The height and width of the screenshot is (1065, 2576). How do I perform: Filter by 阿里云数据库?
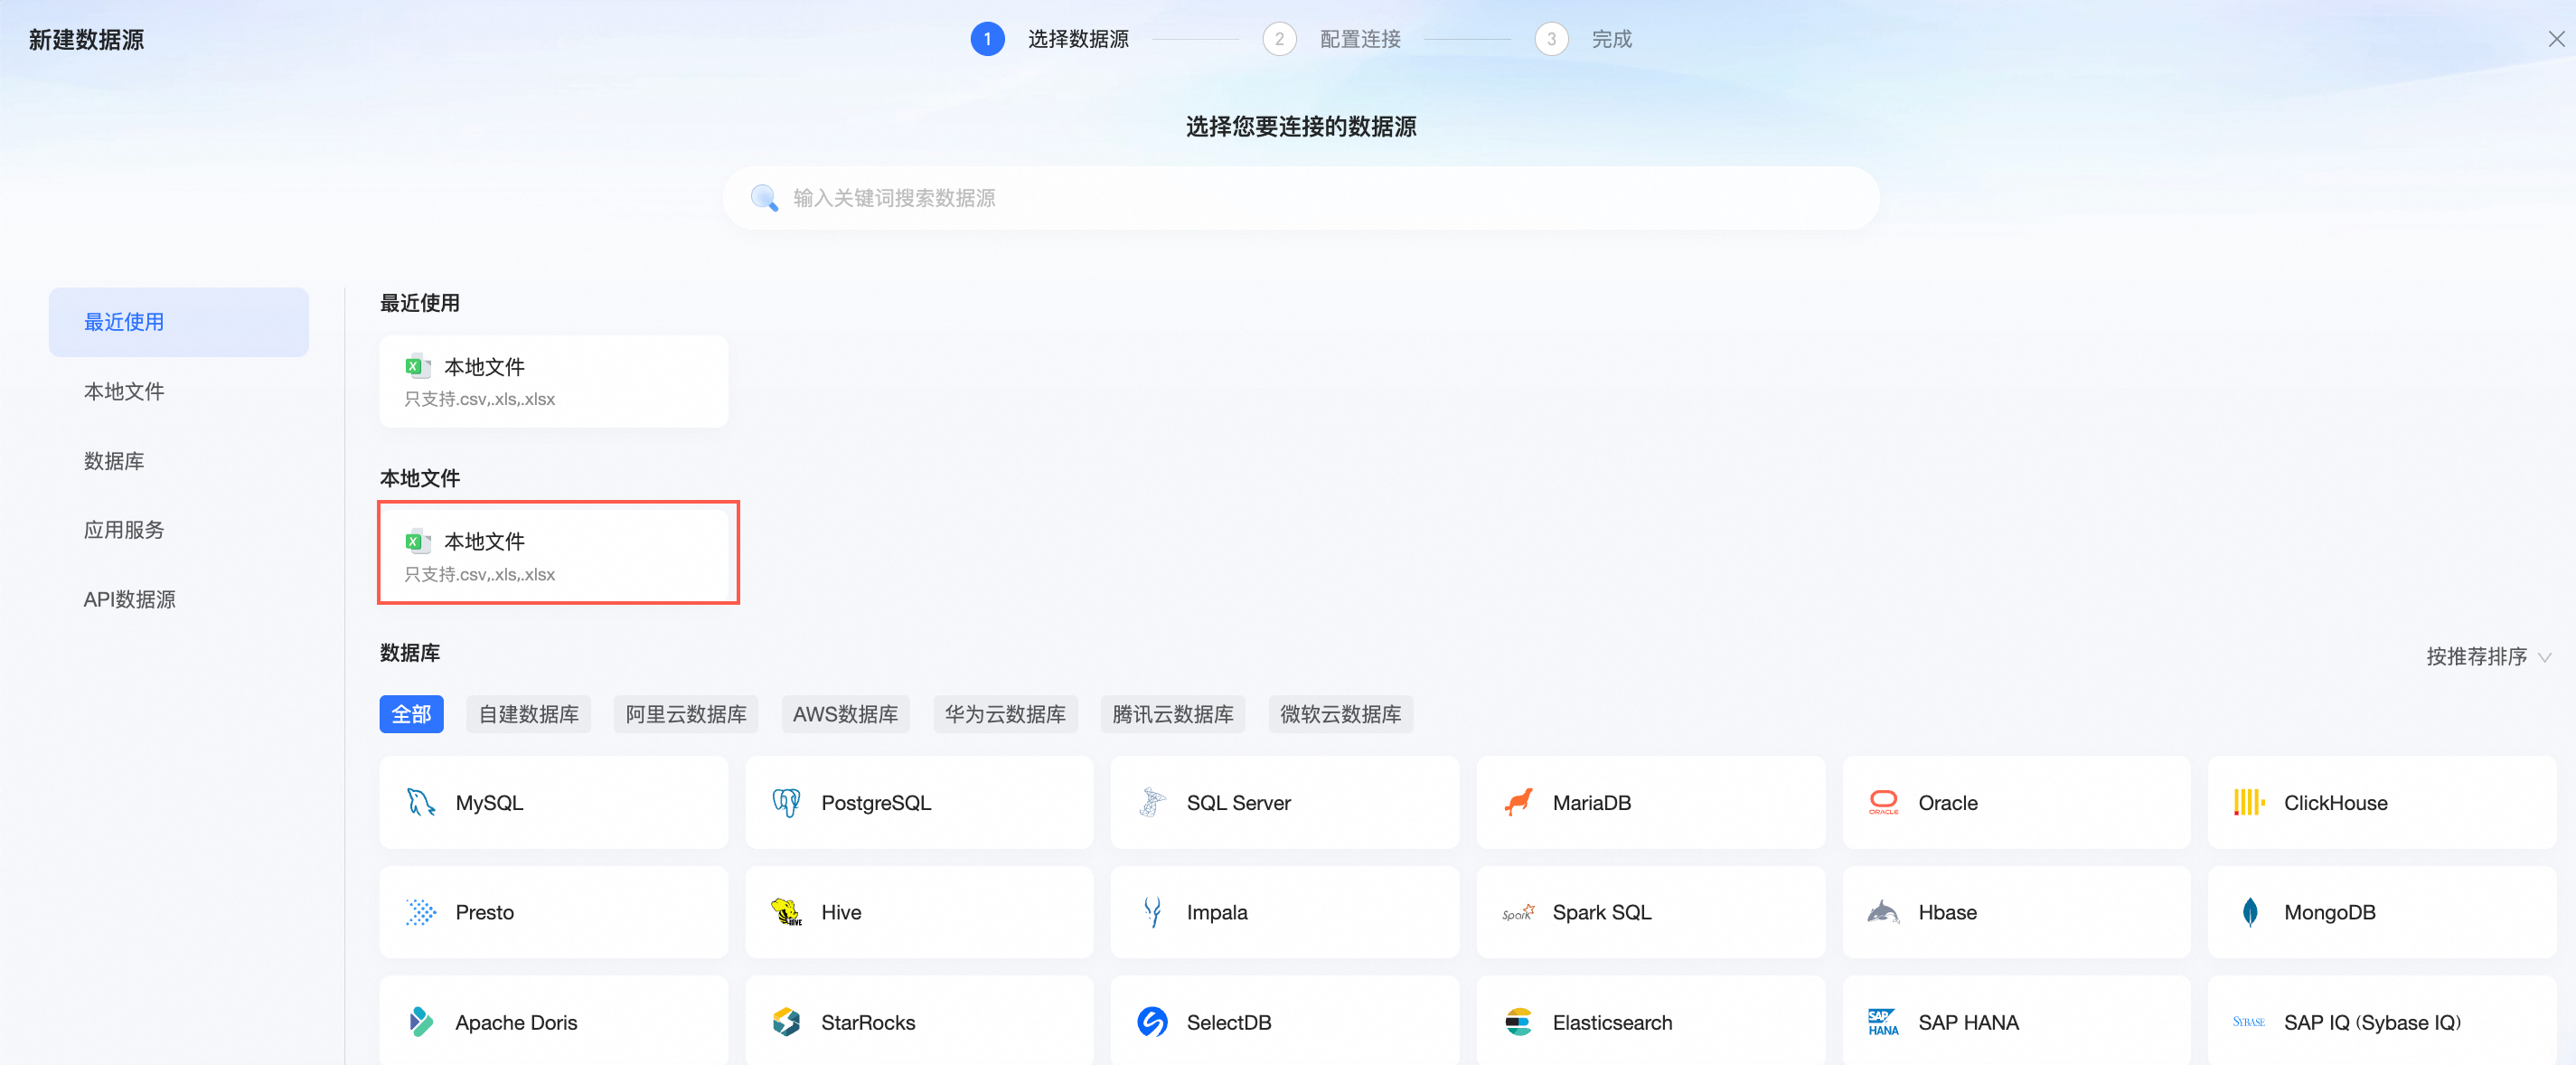click(686, 714)
